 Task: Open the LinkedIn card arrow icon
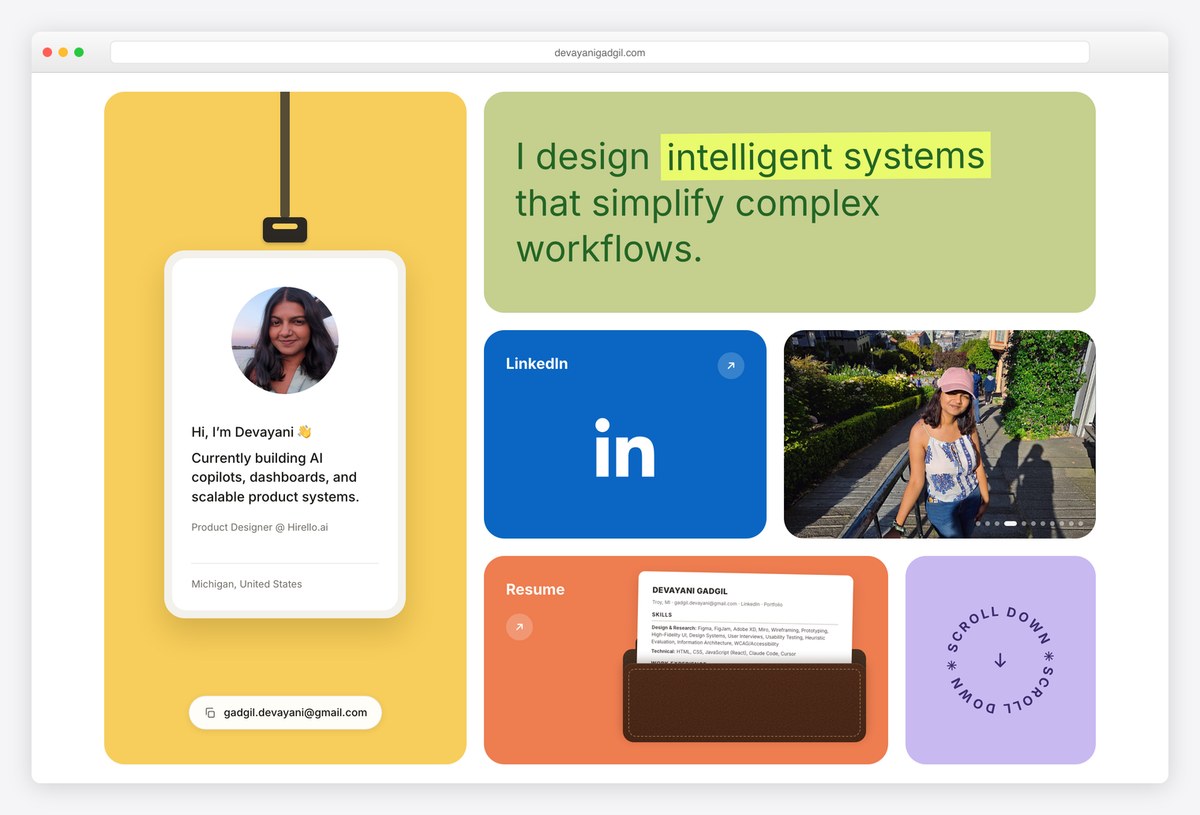click(x=731, y=366)
